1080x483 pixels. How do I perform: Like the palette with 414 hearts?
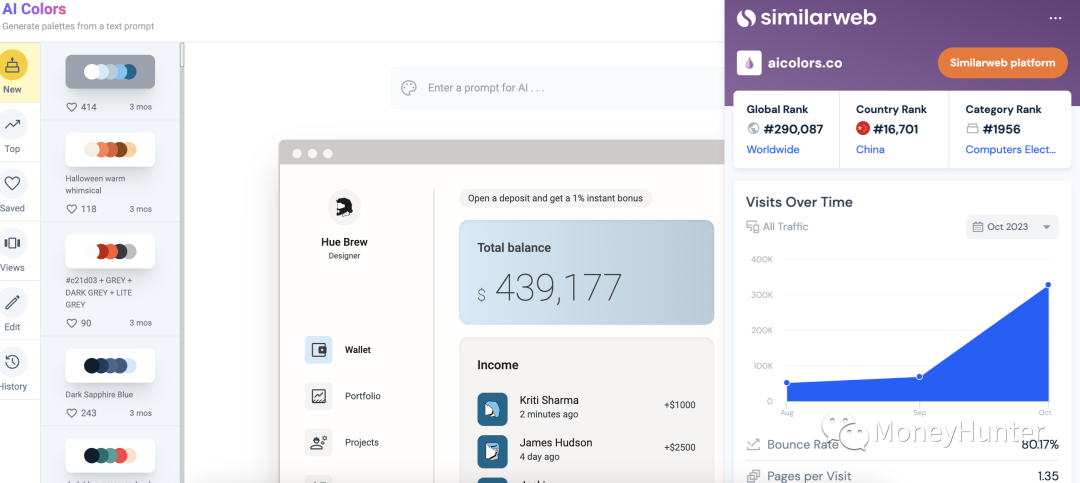pos(72,107)
